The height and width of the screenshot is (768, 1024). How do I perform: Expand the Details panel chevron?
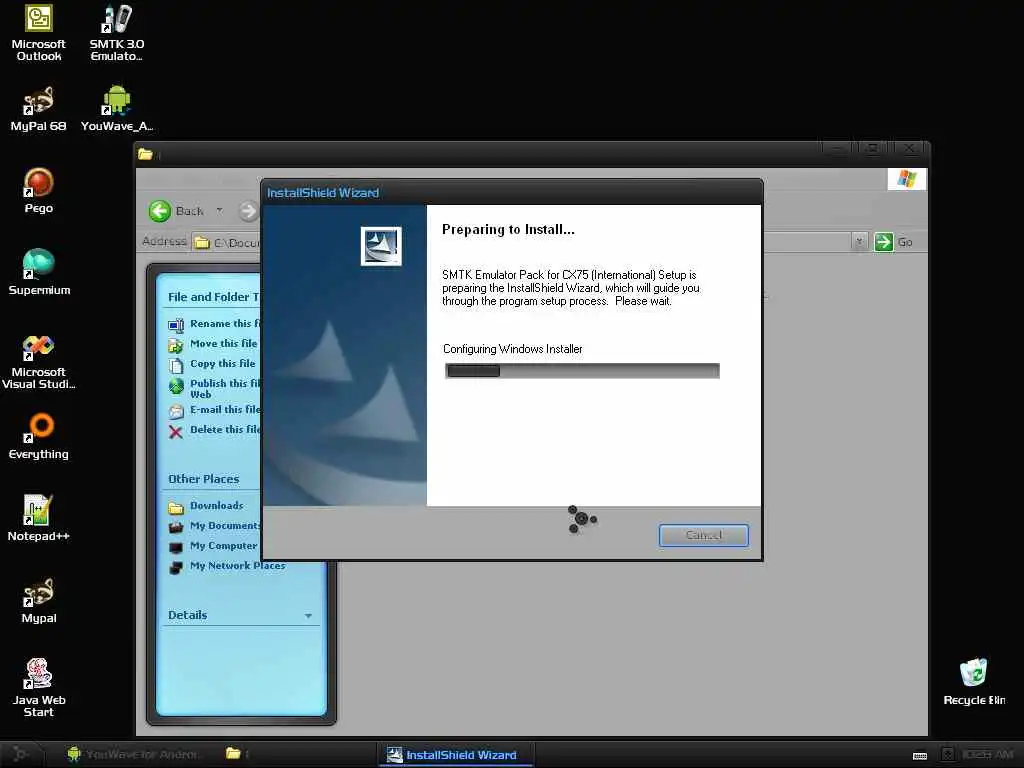[308, 616]
